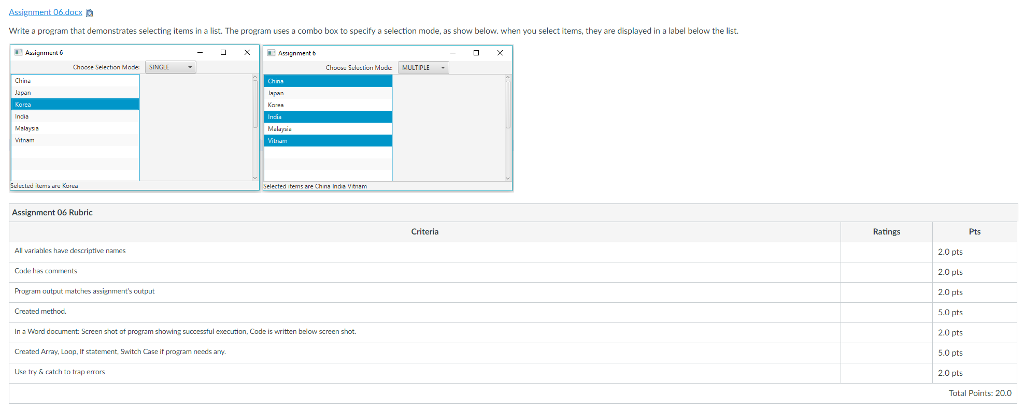1024x411 pixels.
Task: Click the preview icon beside Assignment 06.docx
Action: pos(90,12)
